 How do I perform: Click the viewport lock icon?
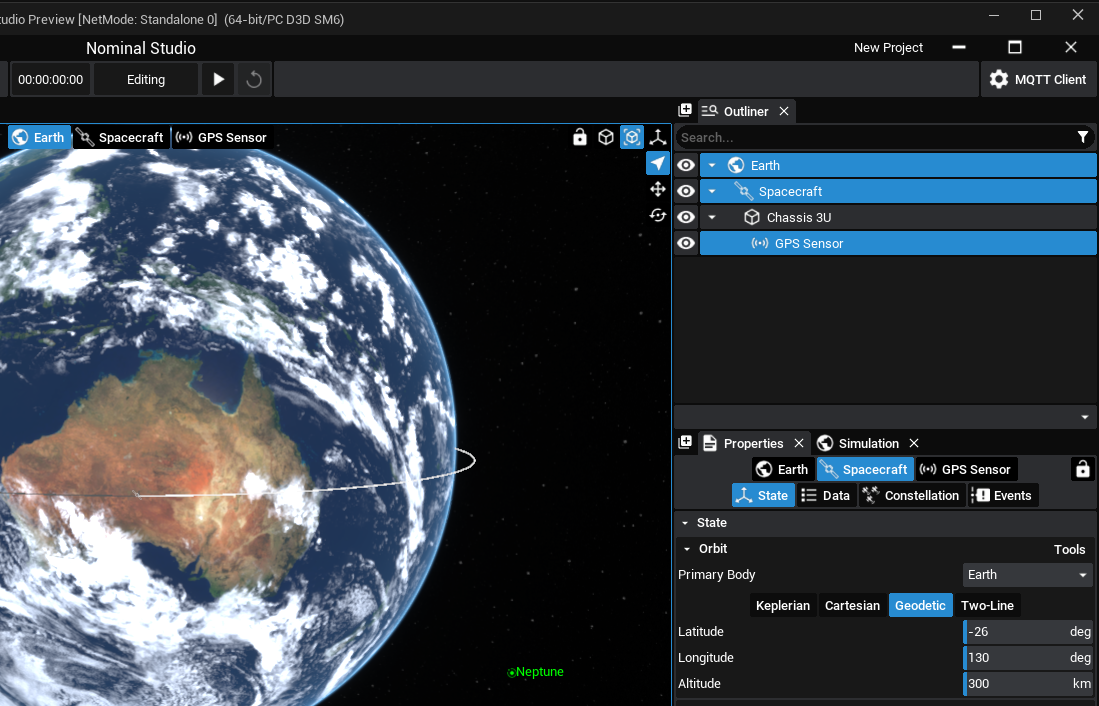[x=580, y=137]
